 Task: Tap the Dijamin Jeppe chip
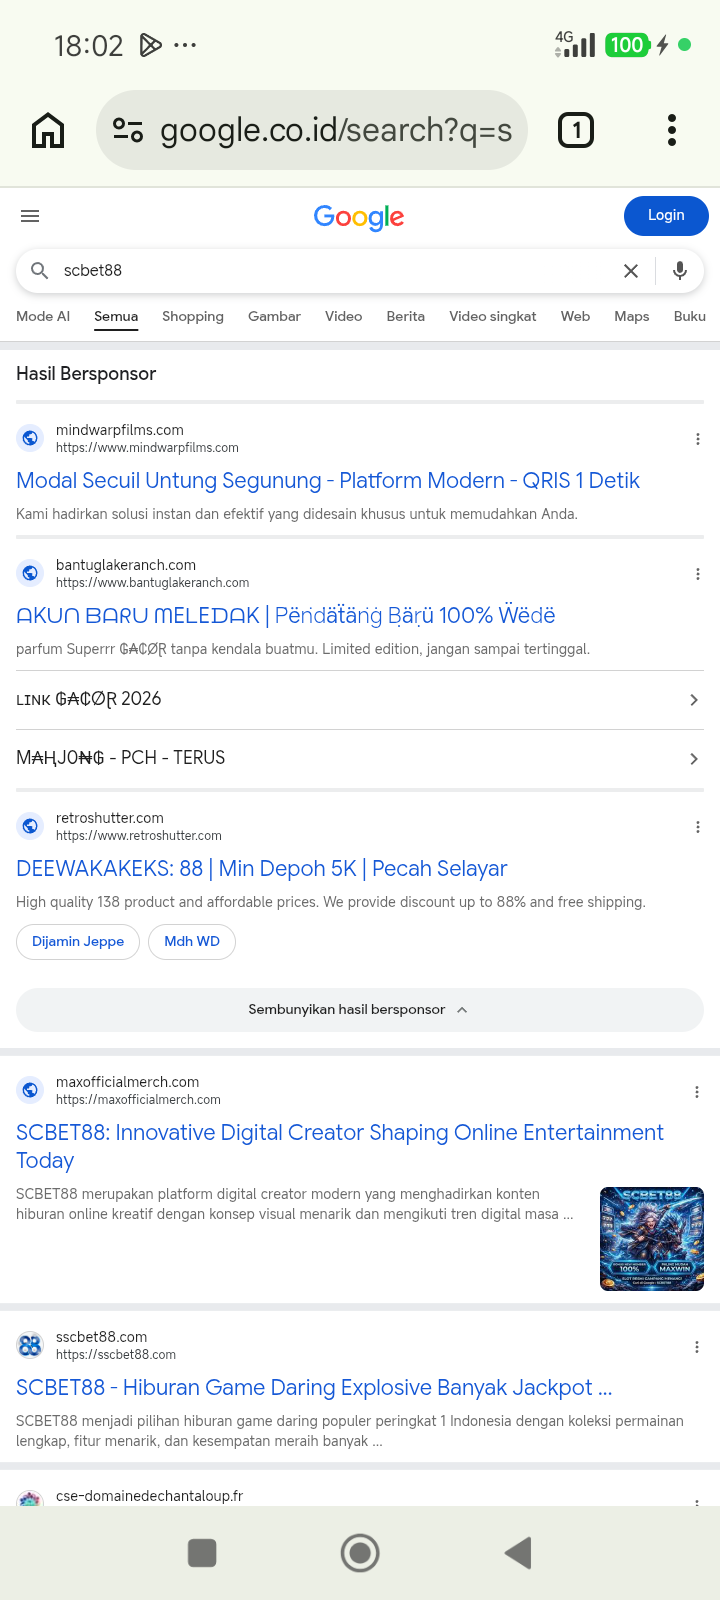(78, 942)
